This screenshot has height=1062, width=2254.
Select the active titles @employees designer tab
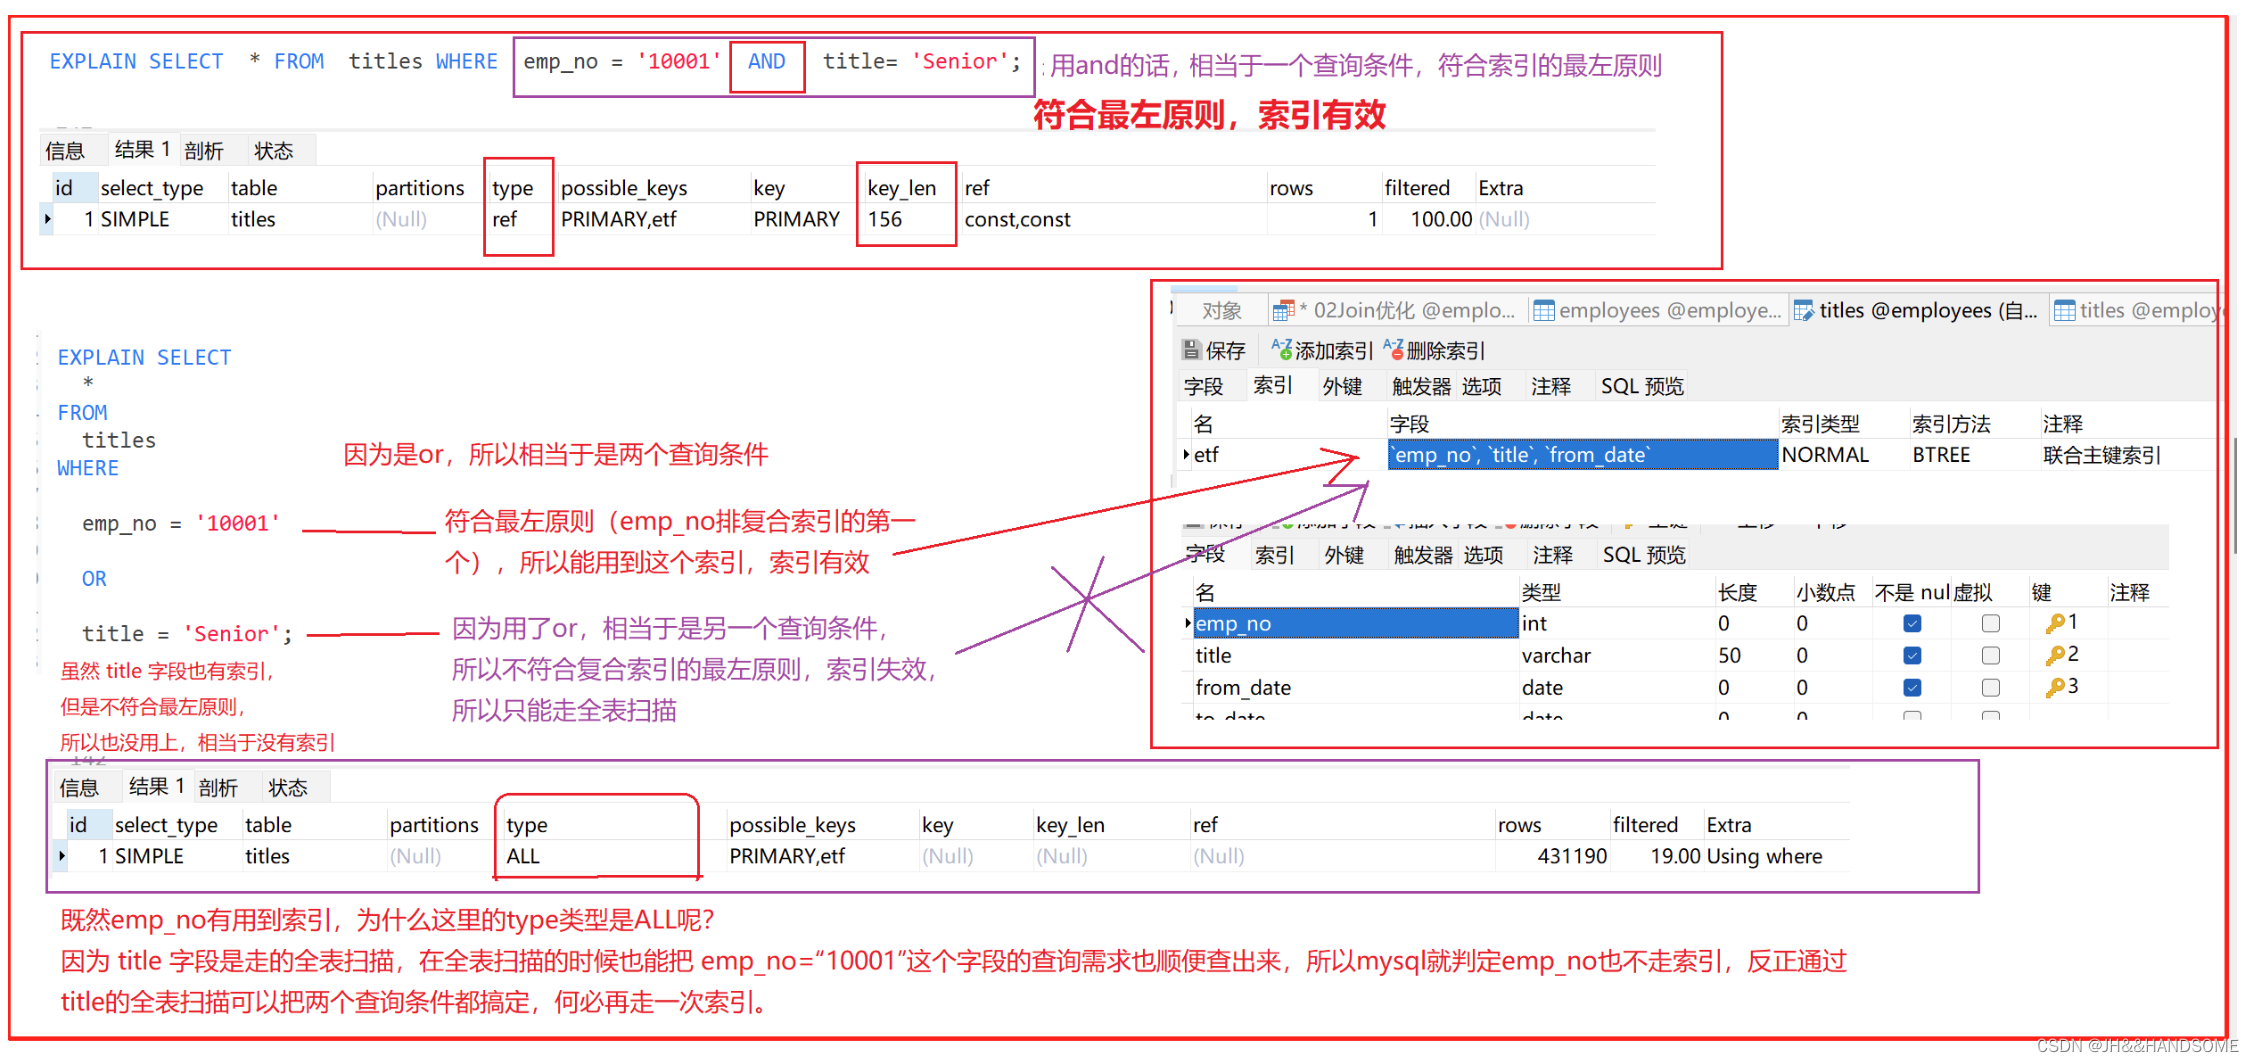pyautogui.click(x=1917, y=311)
